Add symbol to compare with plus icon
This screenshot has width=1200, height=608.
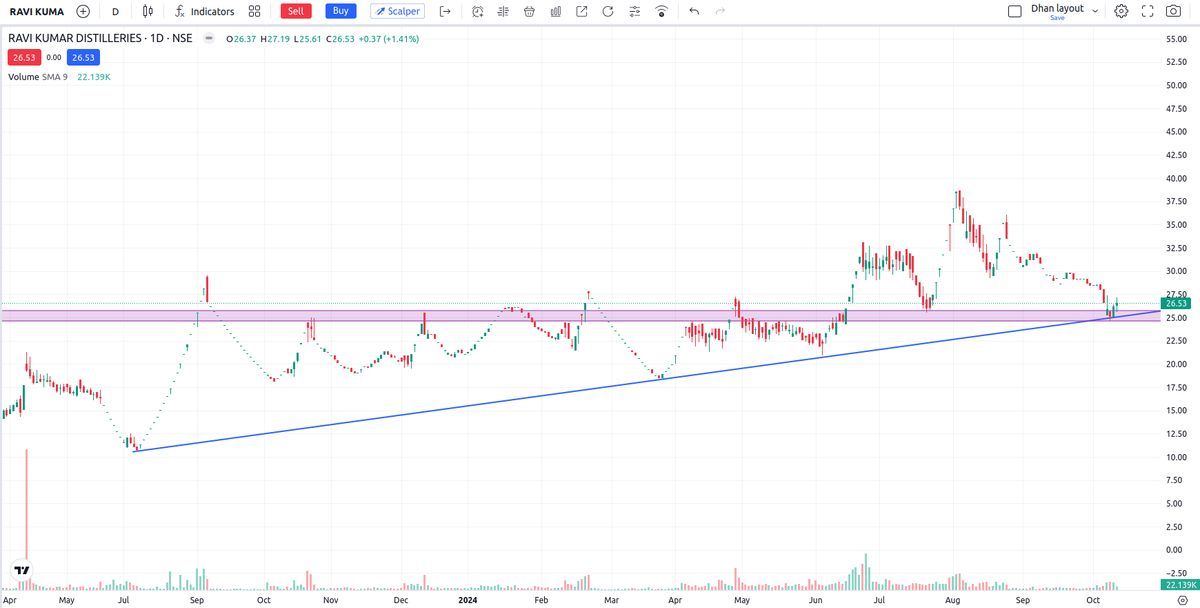point(83,11)
